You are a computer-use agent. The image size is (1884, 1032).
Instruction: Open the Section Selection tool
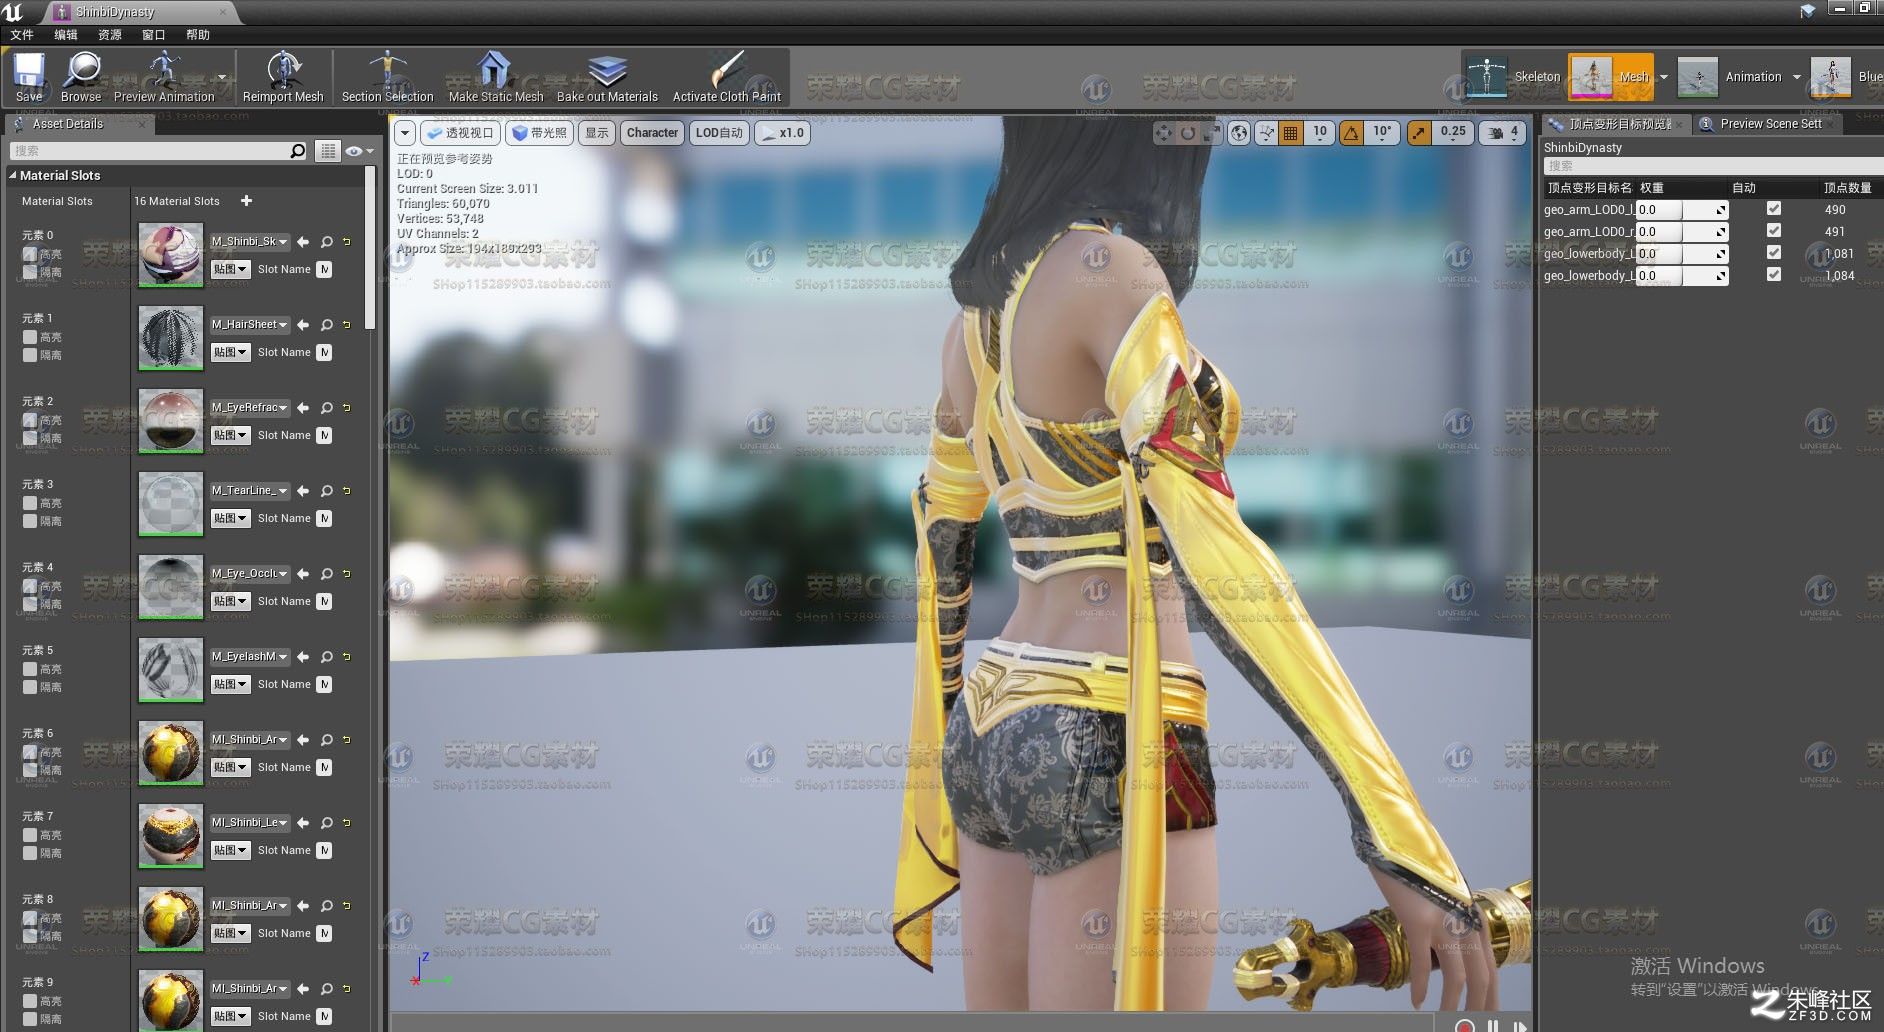(387, 77)
